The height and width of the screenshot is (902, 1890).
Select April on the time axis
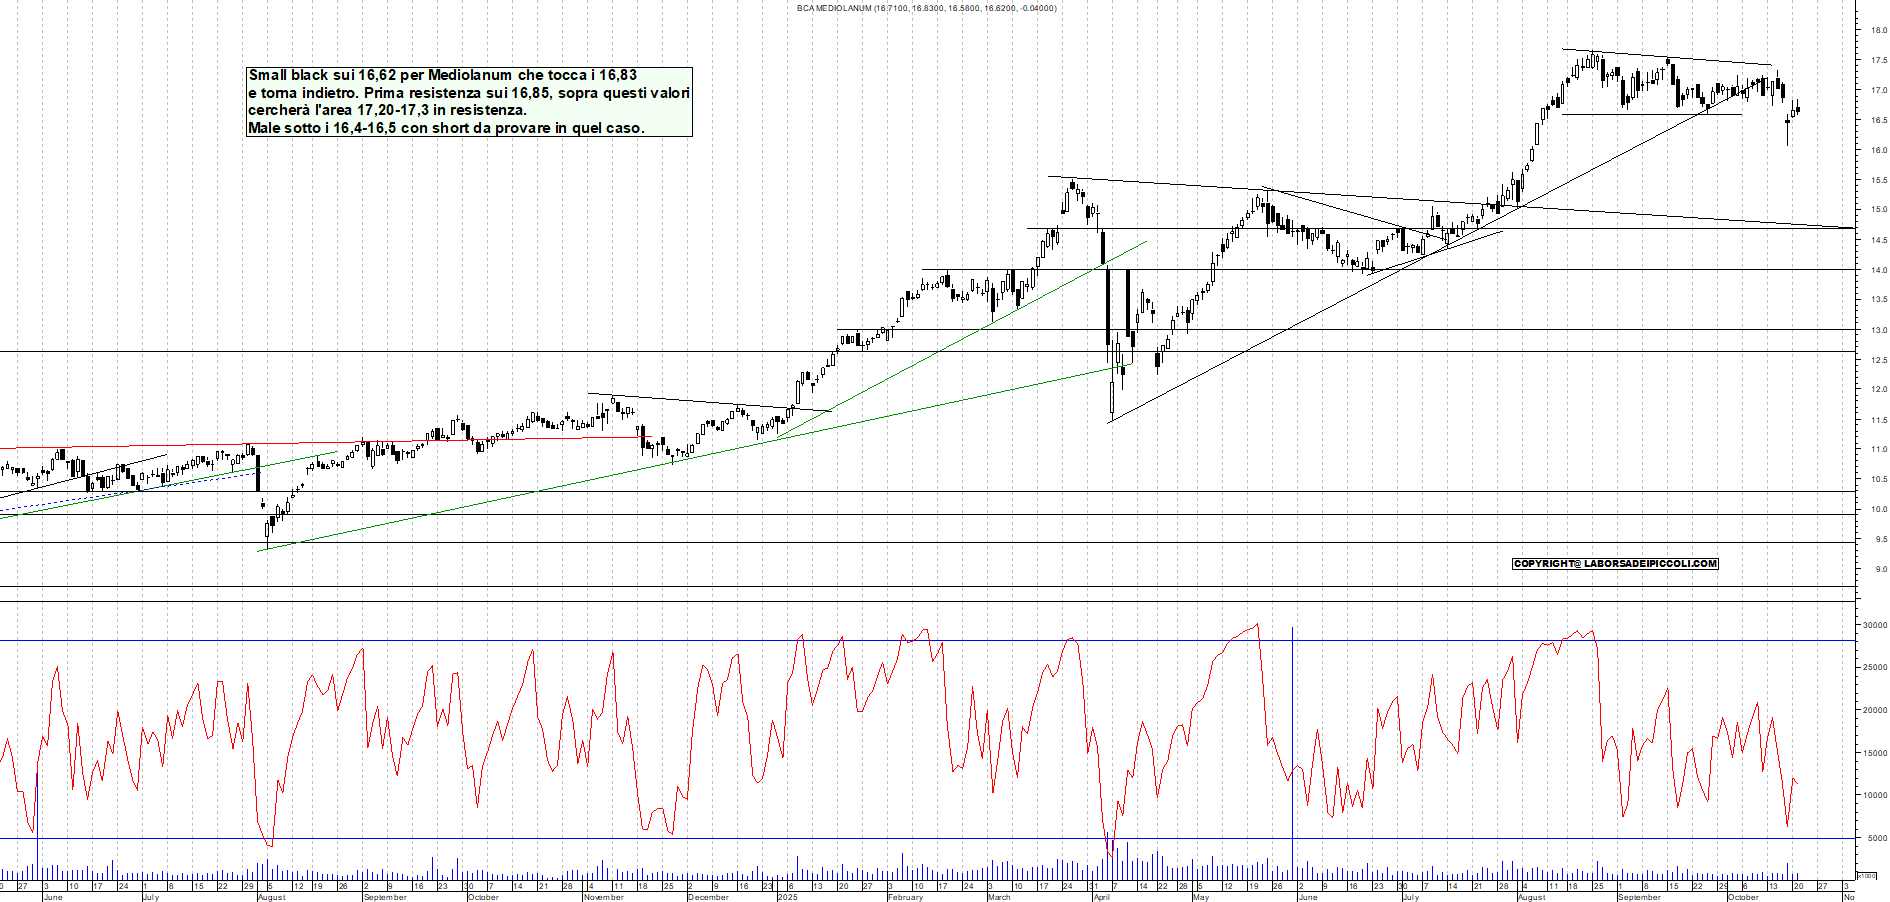point(1101,897)
